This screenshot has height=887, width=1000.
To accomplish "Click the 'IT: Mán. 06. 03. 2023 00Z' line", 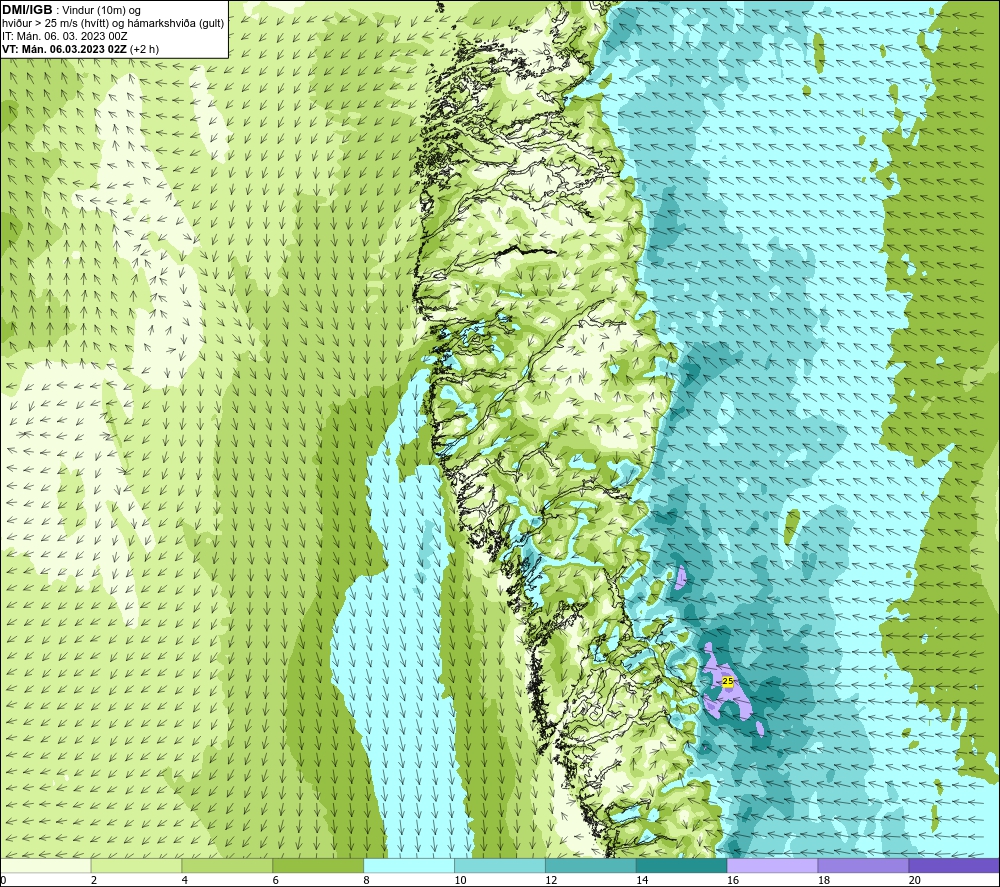I will [64, 36].
